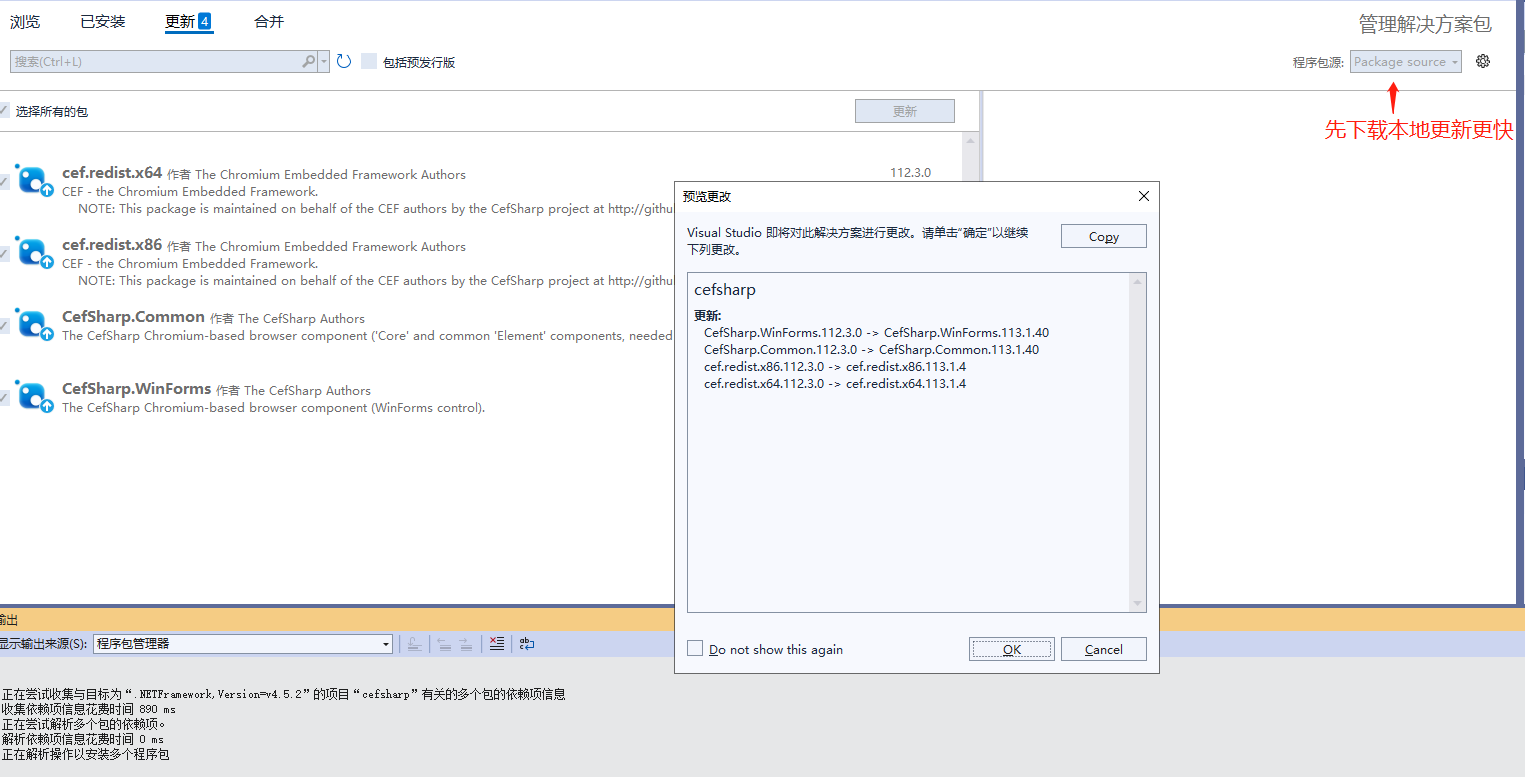Viewport: 1525px width, 777px height.
Task: Open output source dropdown 程序包管理器
Action: point(243,644)
